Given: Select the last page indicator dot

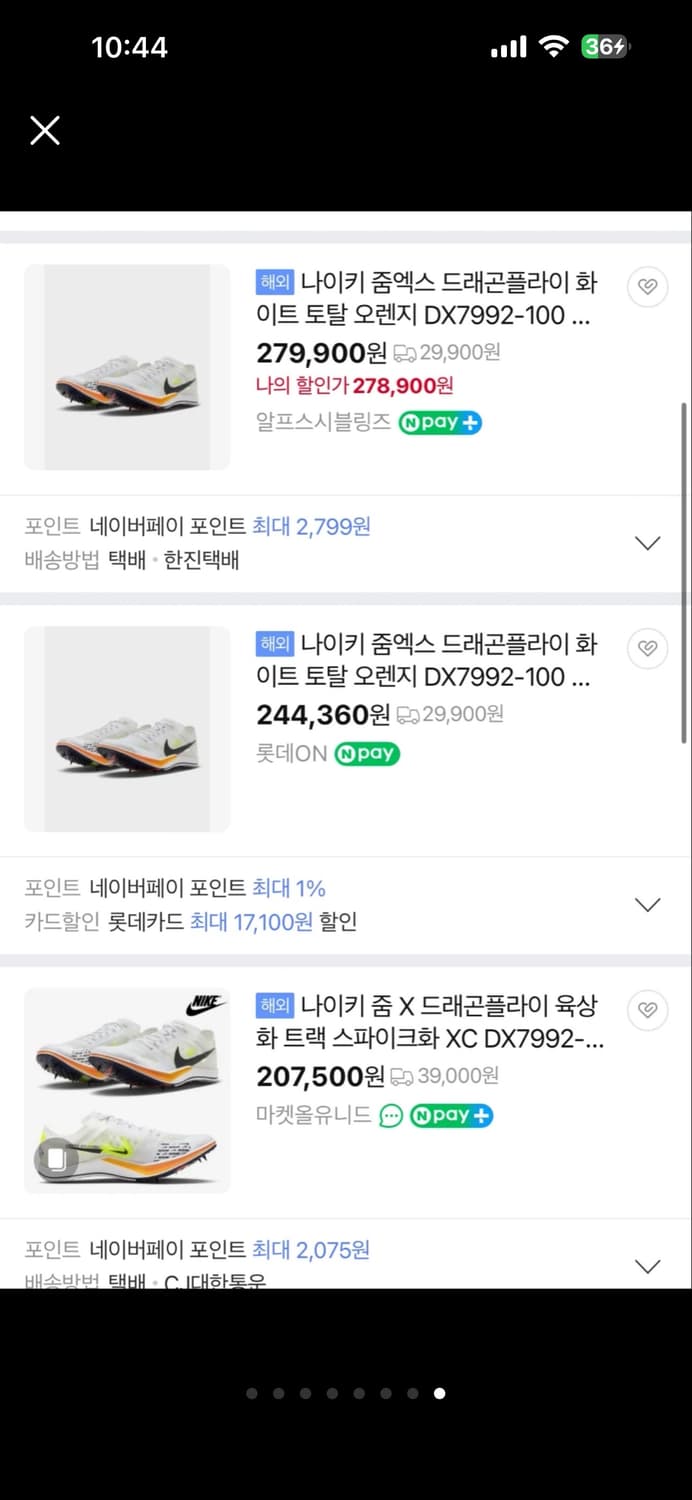Looking at the screenshot, I should coord(439,1393).
